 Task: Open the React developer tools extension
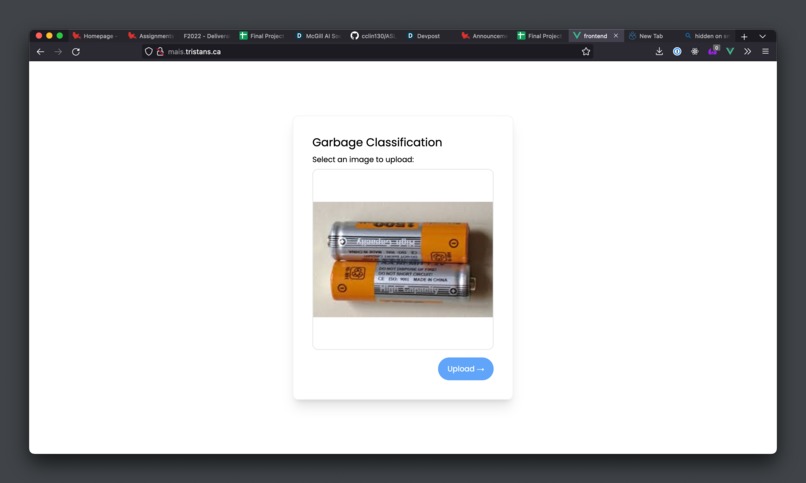pyautogui.click(x=694, y=51)
